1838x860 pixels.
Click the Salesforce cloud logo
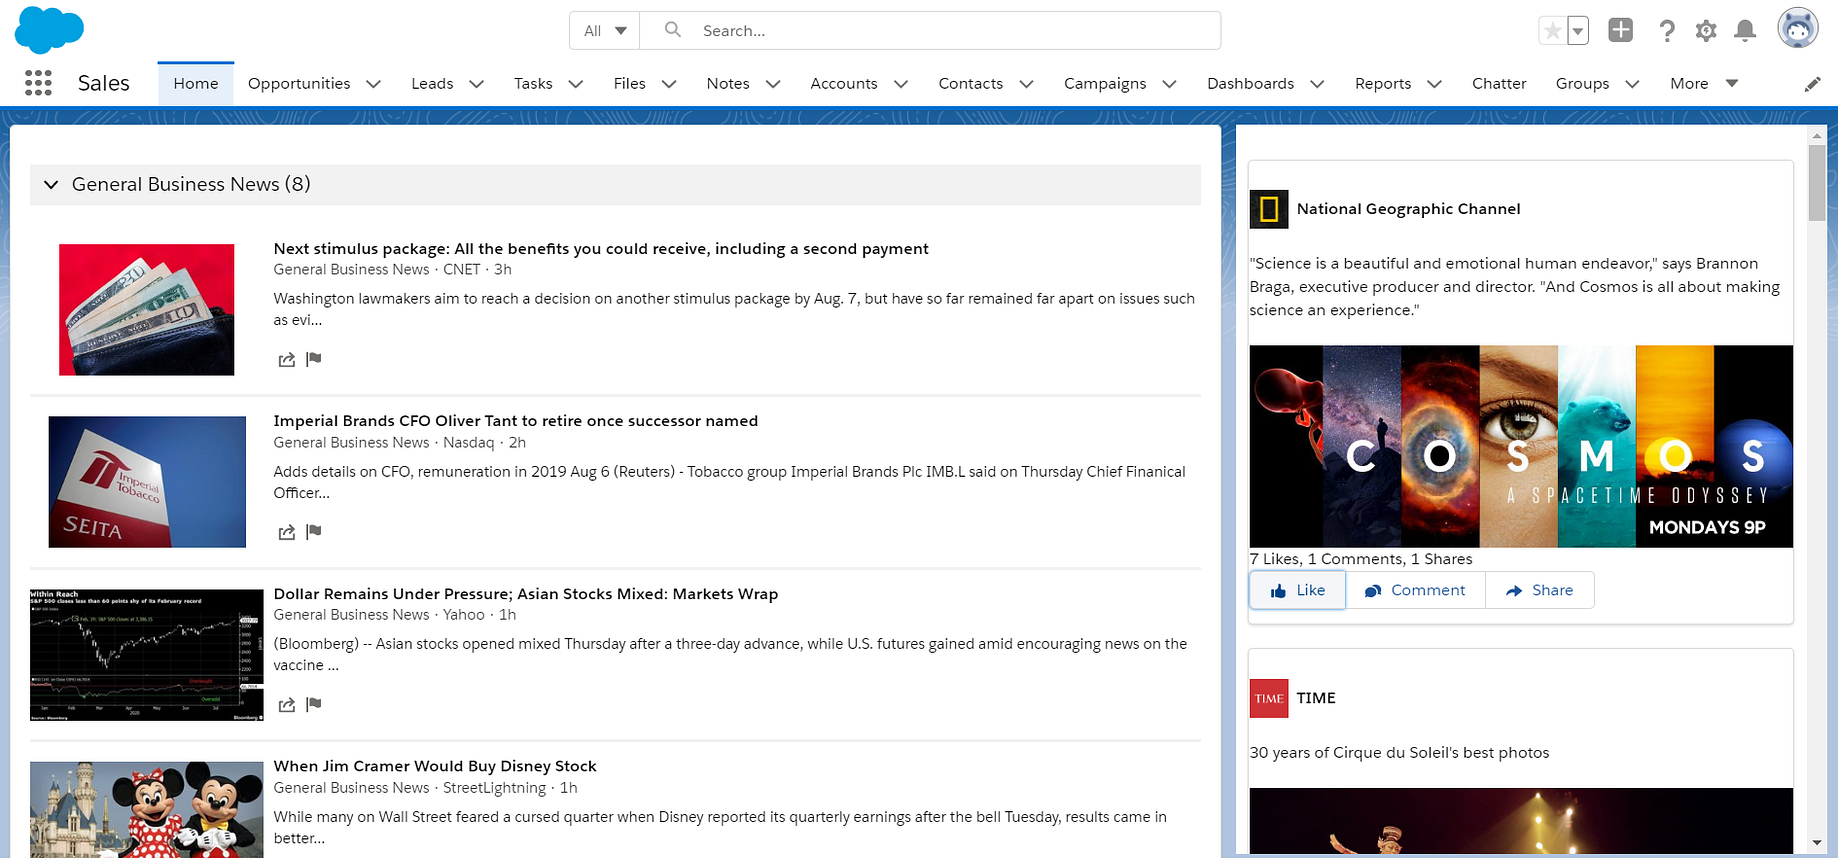[x=49, y=29]
